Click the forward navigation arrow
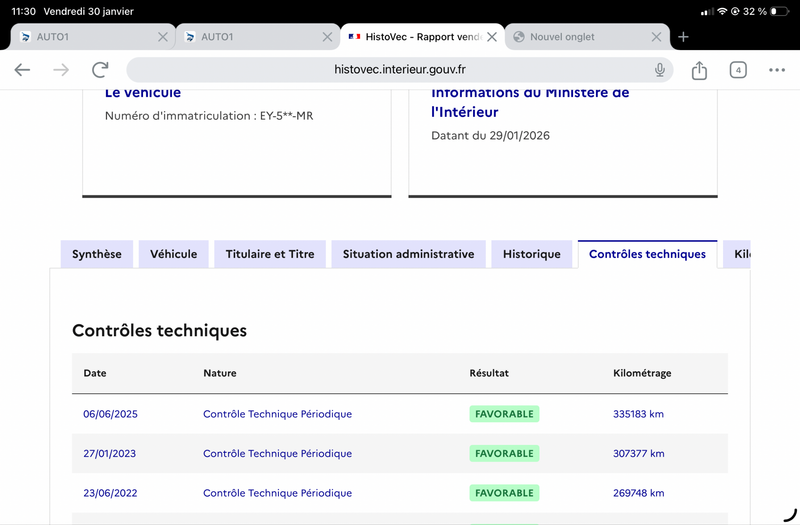This screenshot has width=800, height=525. [61, 69]
